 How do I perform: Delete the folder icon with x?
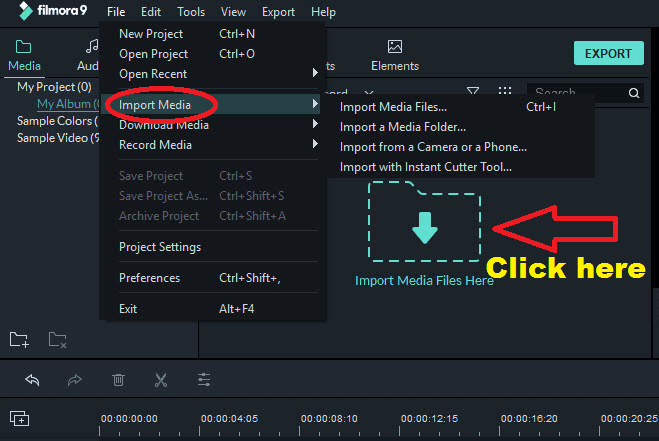pyautogui.click(x=58, y=340)
